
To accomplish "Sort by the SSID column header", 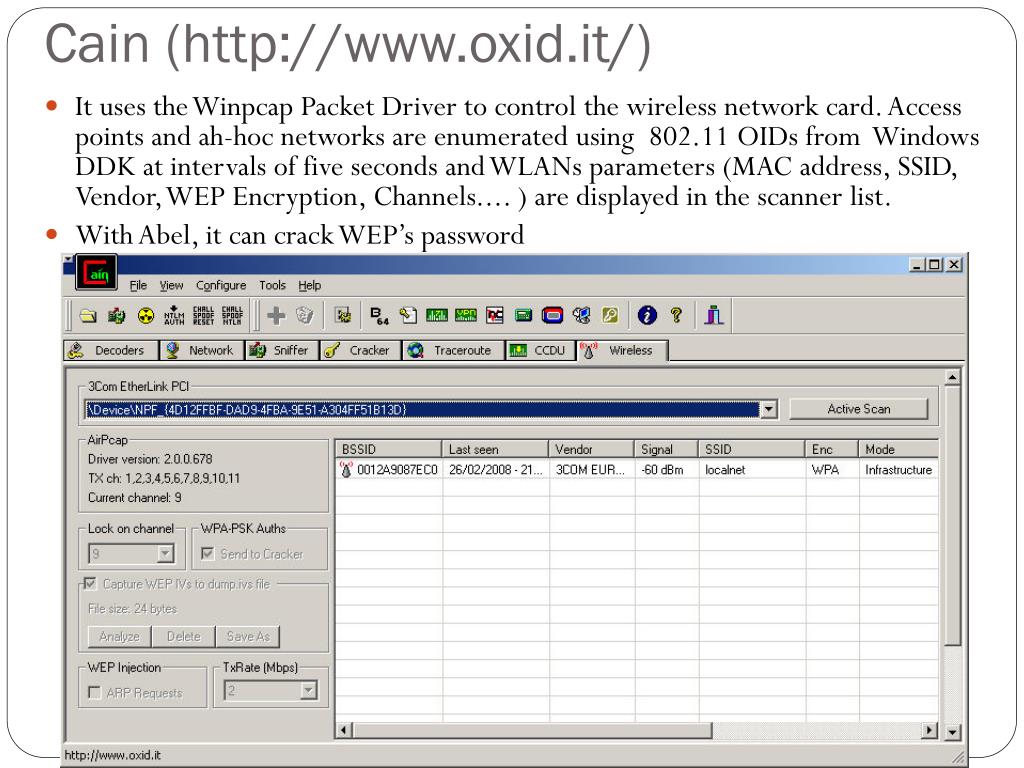I will (752, 449).
